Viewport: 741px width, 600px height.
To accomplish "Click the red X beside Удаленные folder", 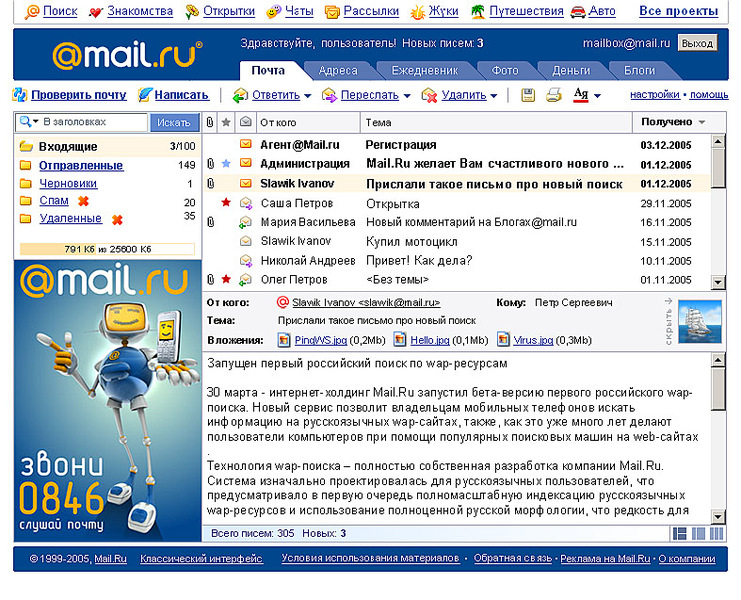I will pyautogui.click(x=117, y=218).
